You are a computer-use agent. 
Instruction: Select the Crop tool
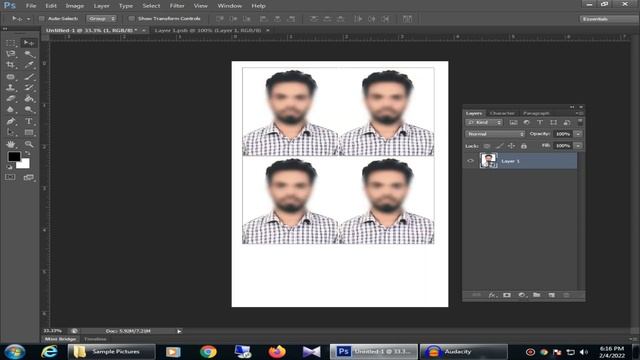(11, 65)
